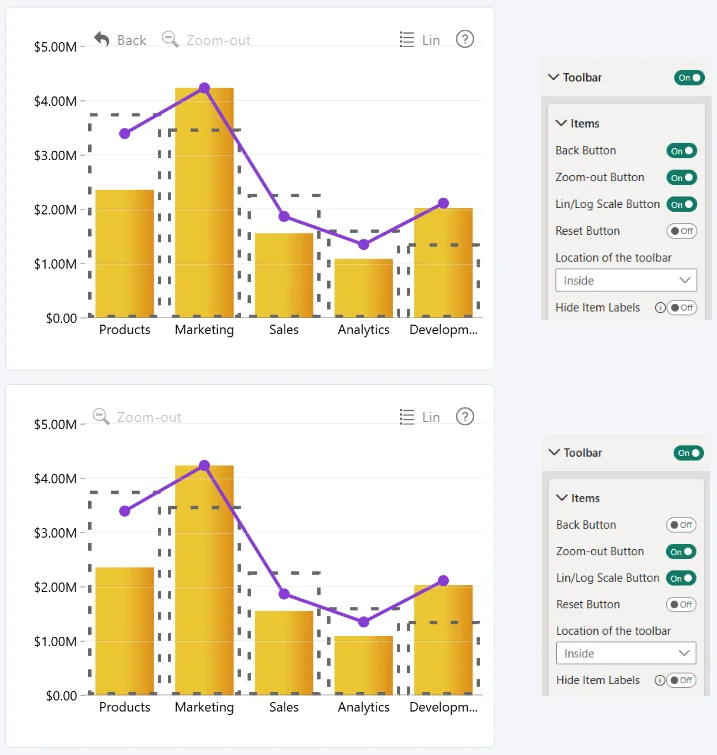717x755 pixels.
Task: Select the Analytics bar in bottom chart
Action: click(364, 665)
